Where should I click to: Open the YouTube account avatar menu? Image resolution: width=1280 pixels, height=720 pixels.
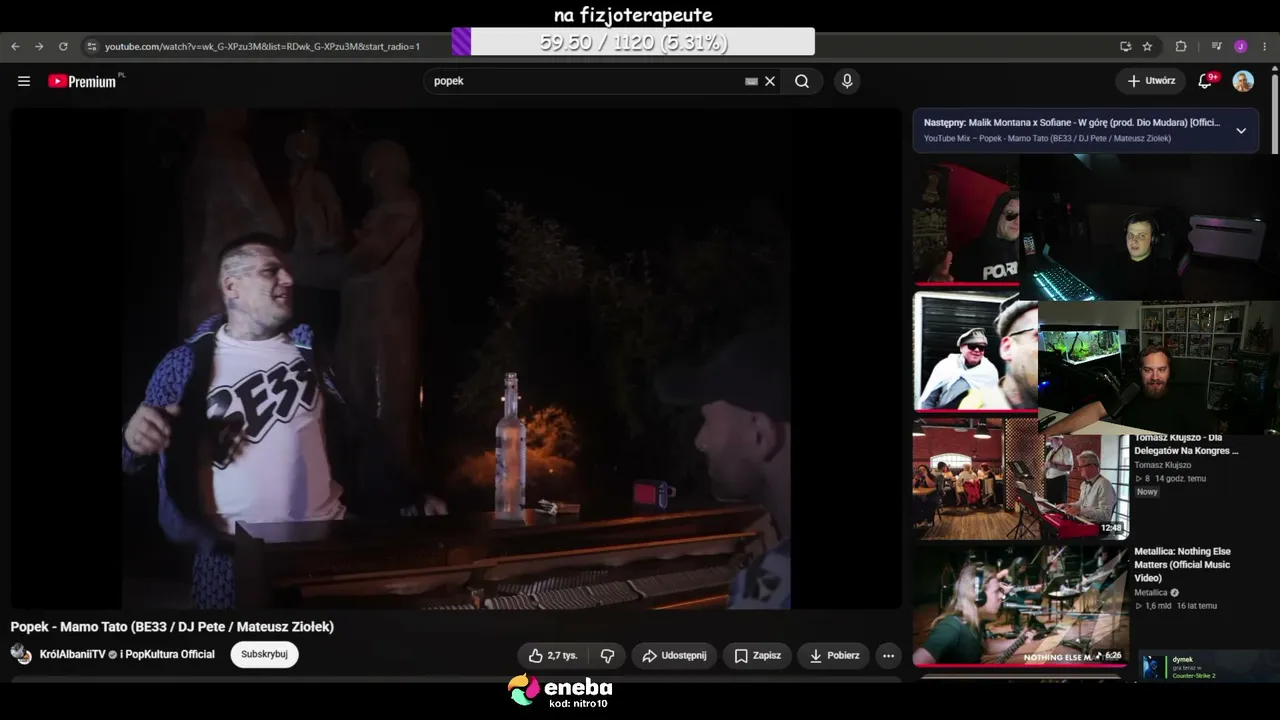[1243, 81]
